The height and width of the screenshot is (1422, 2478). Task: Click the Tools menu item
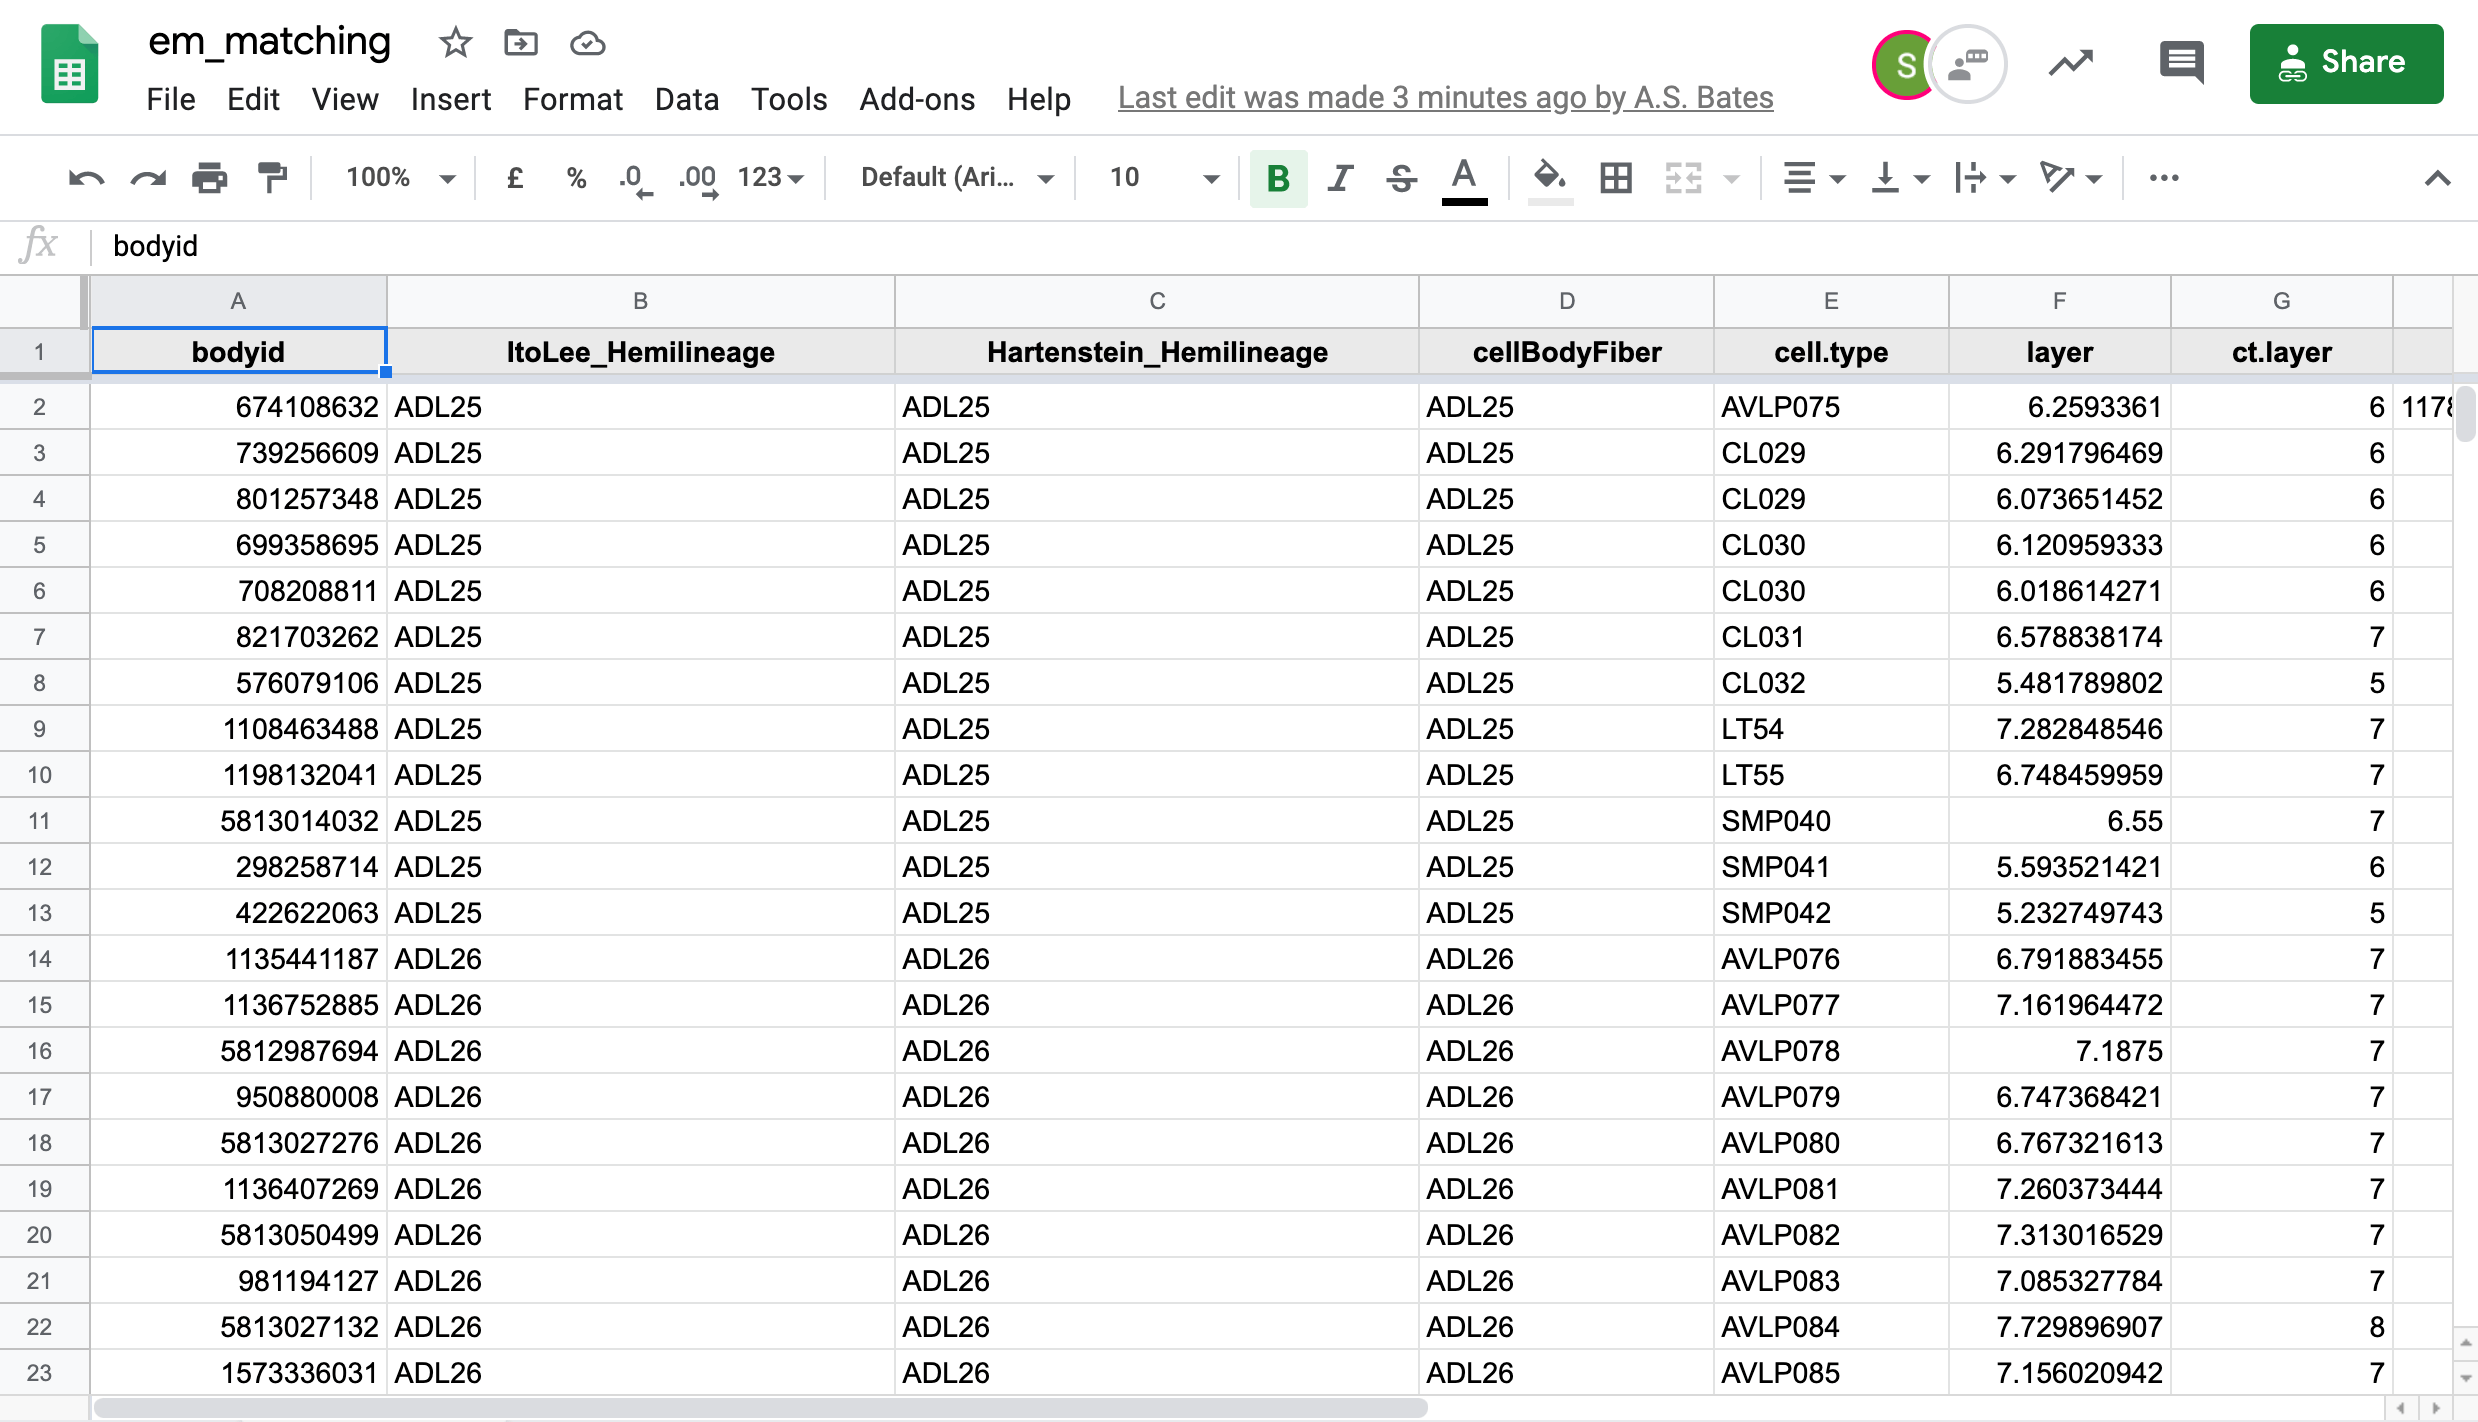click(788, 99)
